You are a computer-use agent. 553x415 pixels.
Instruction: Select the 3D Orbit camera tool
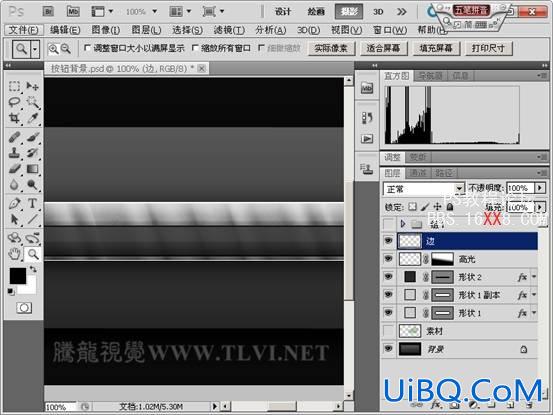point(32,238)
